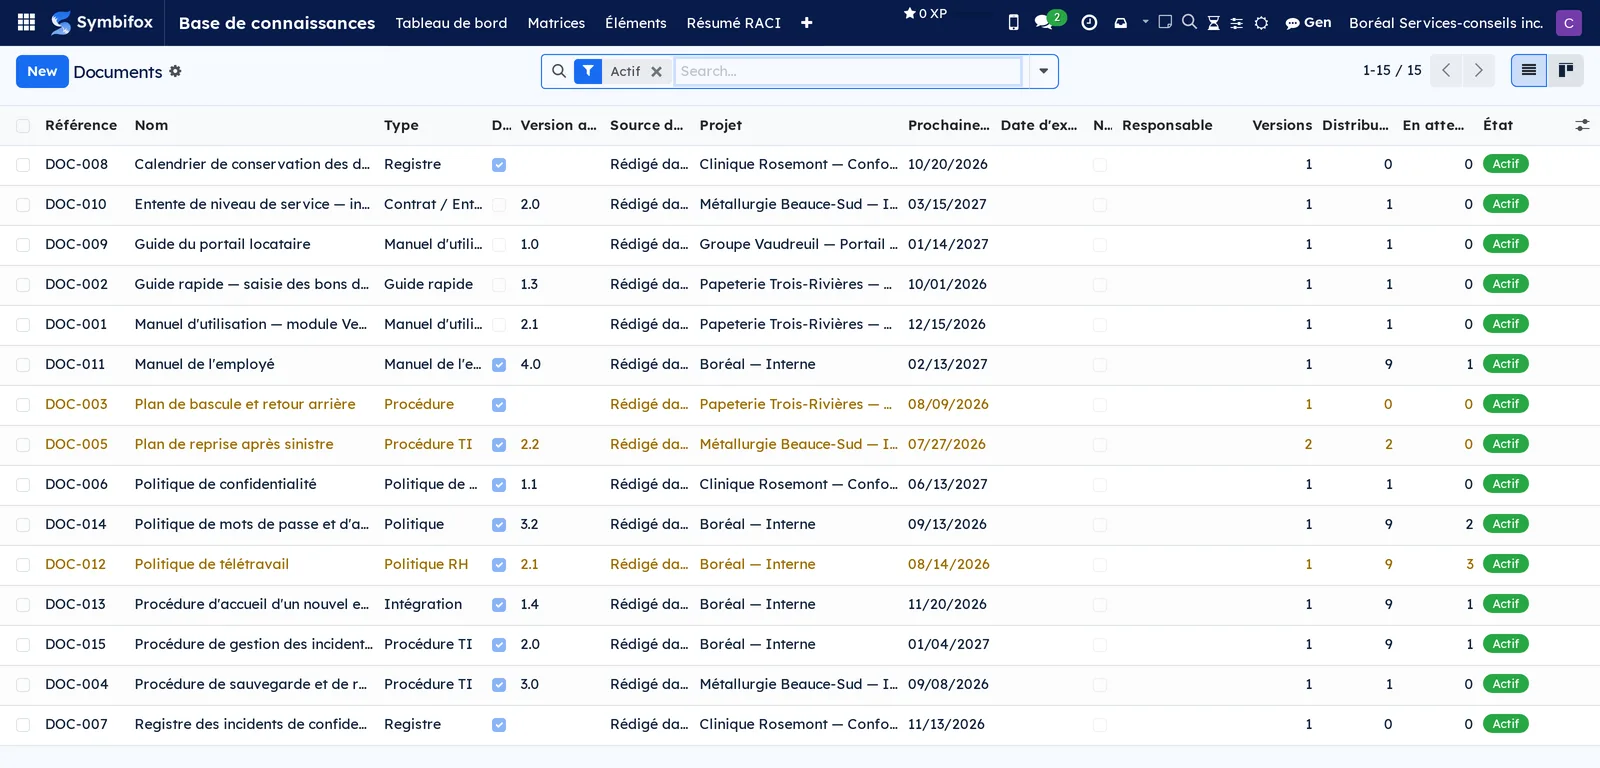
Task: Toggle the D... column checkbox for DOC-009
Action: (499, 245)
